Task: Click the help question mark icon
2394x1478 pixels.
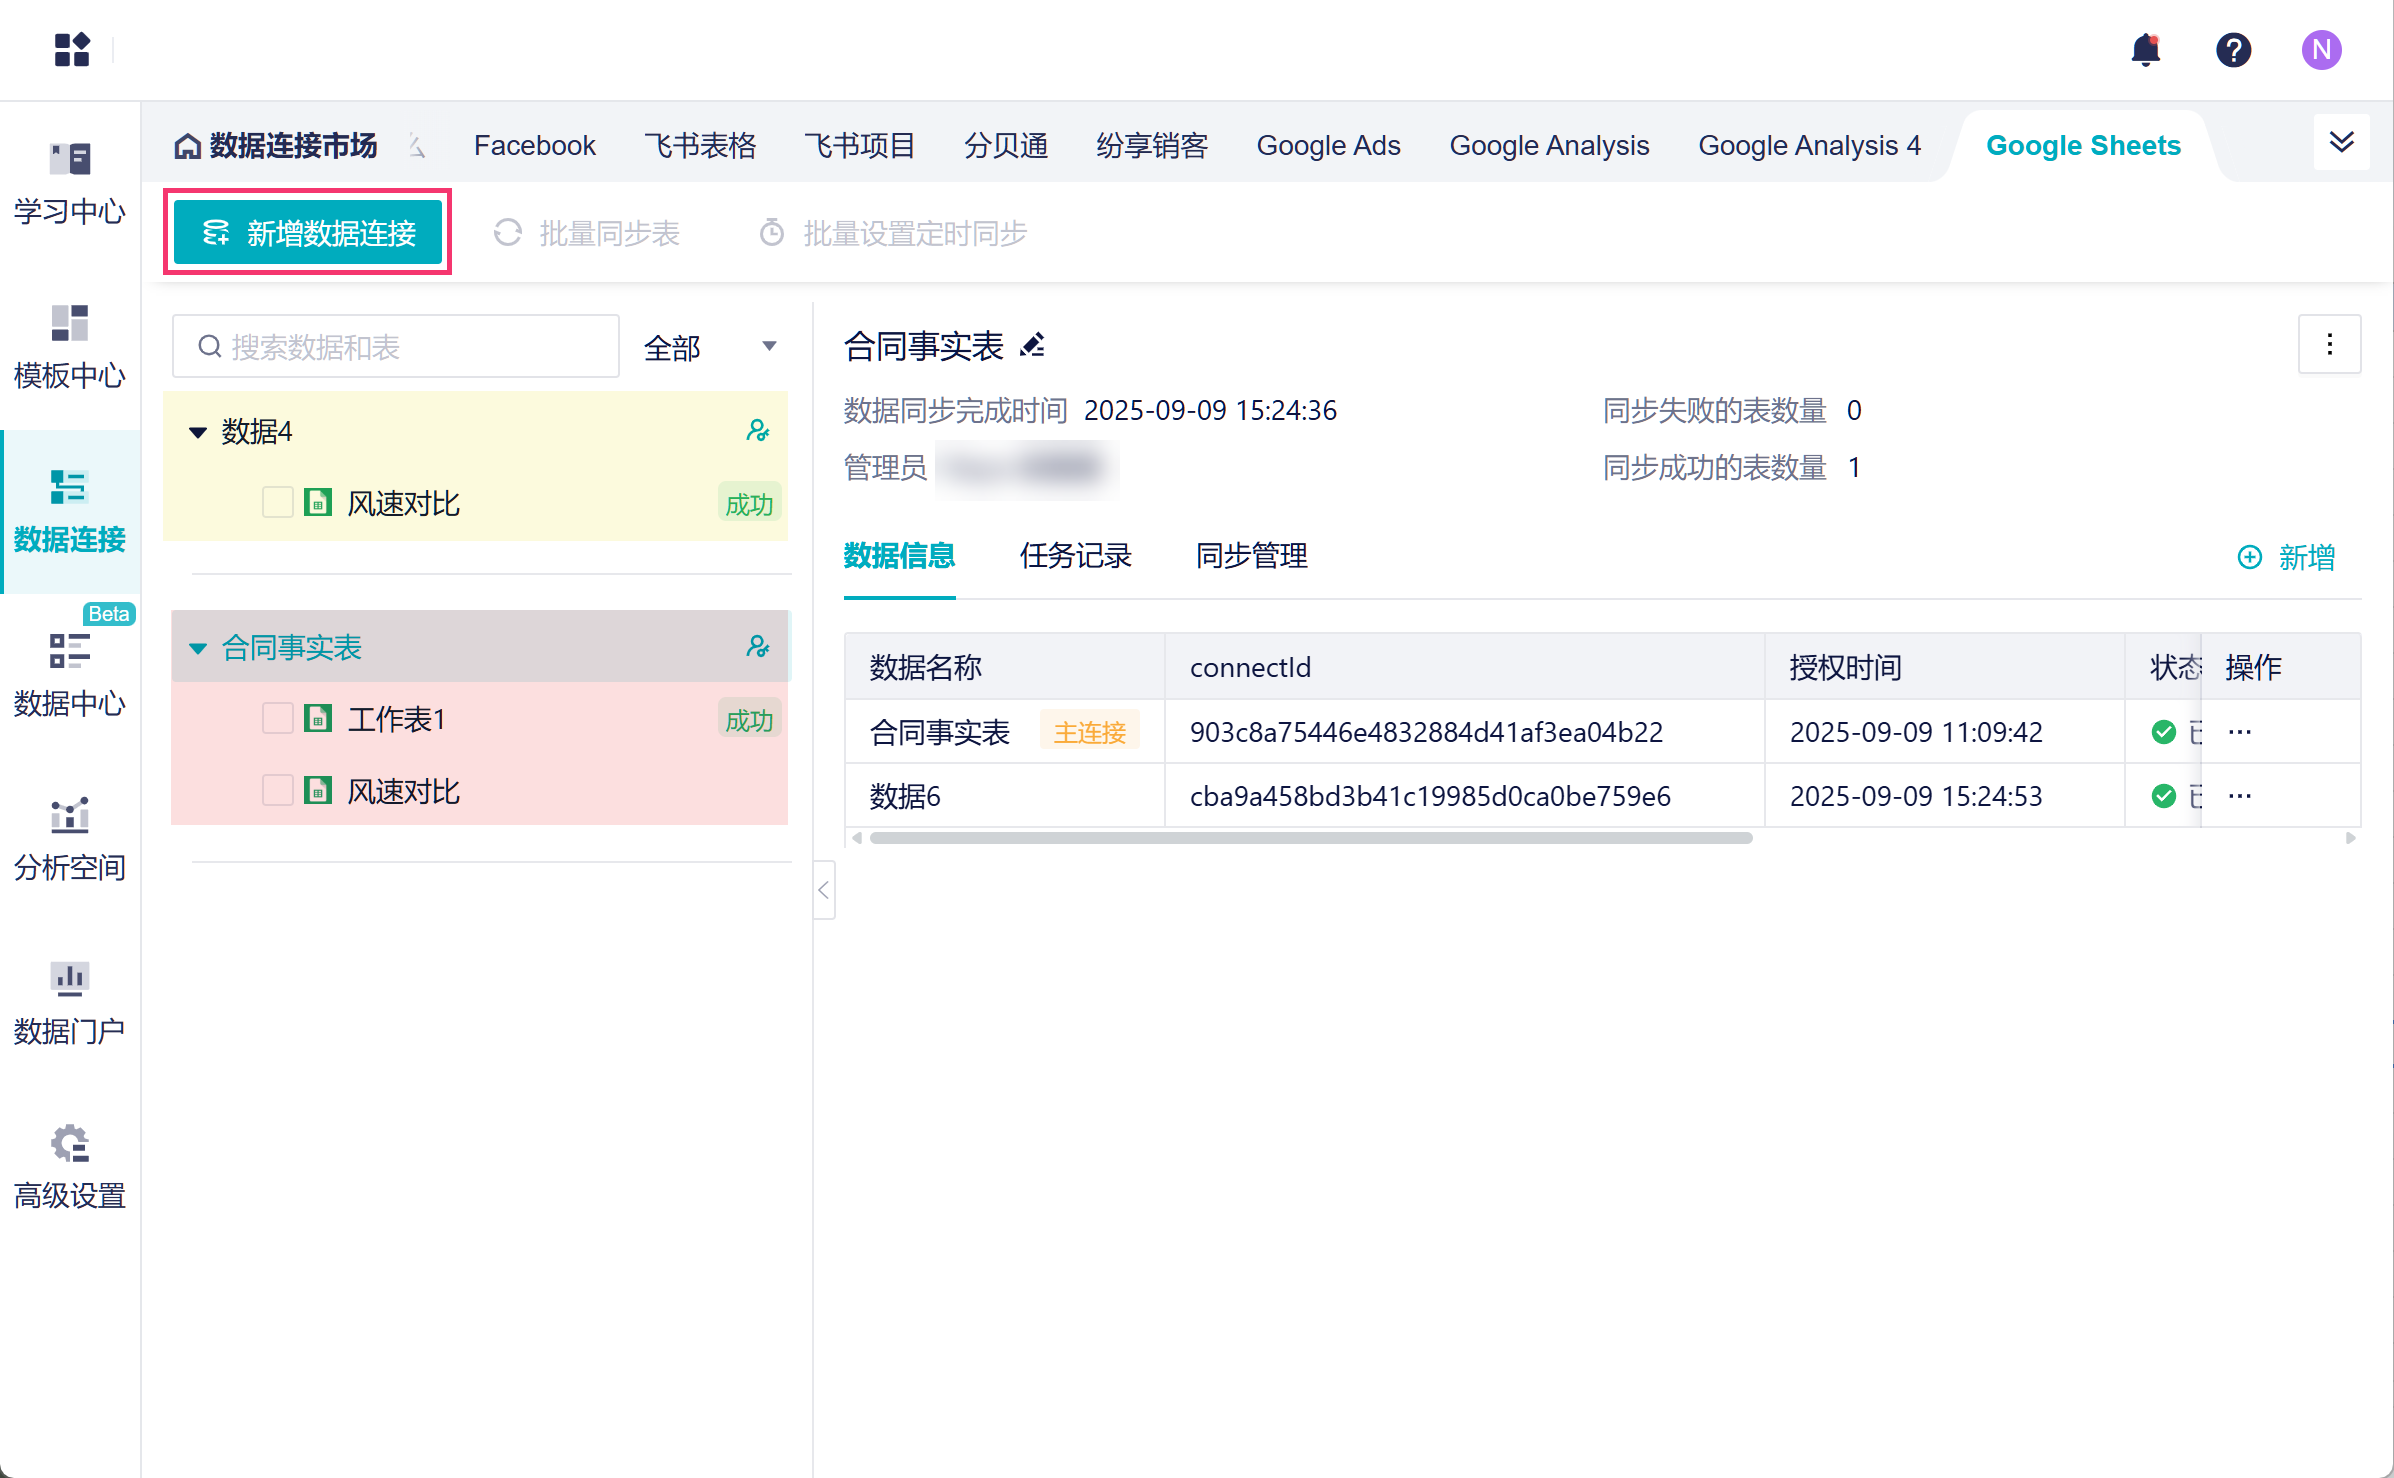Action: coord(2233,49)
